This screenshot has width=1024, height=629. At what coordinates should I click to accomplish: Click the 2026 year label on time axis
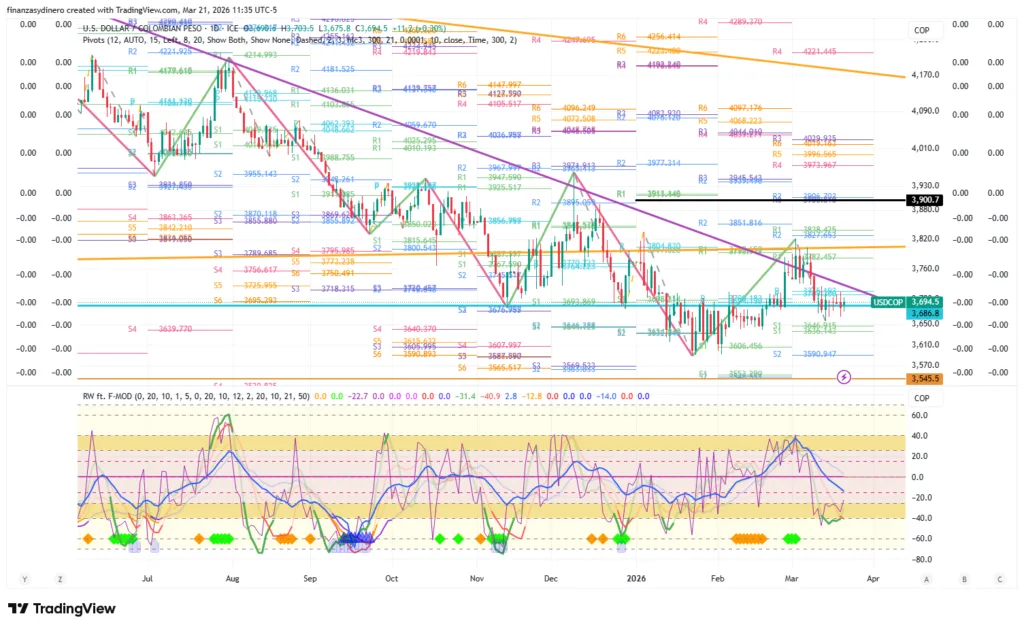click(635, 579)
